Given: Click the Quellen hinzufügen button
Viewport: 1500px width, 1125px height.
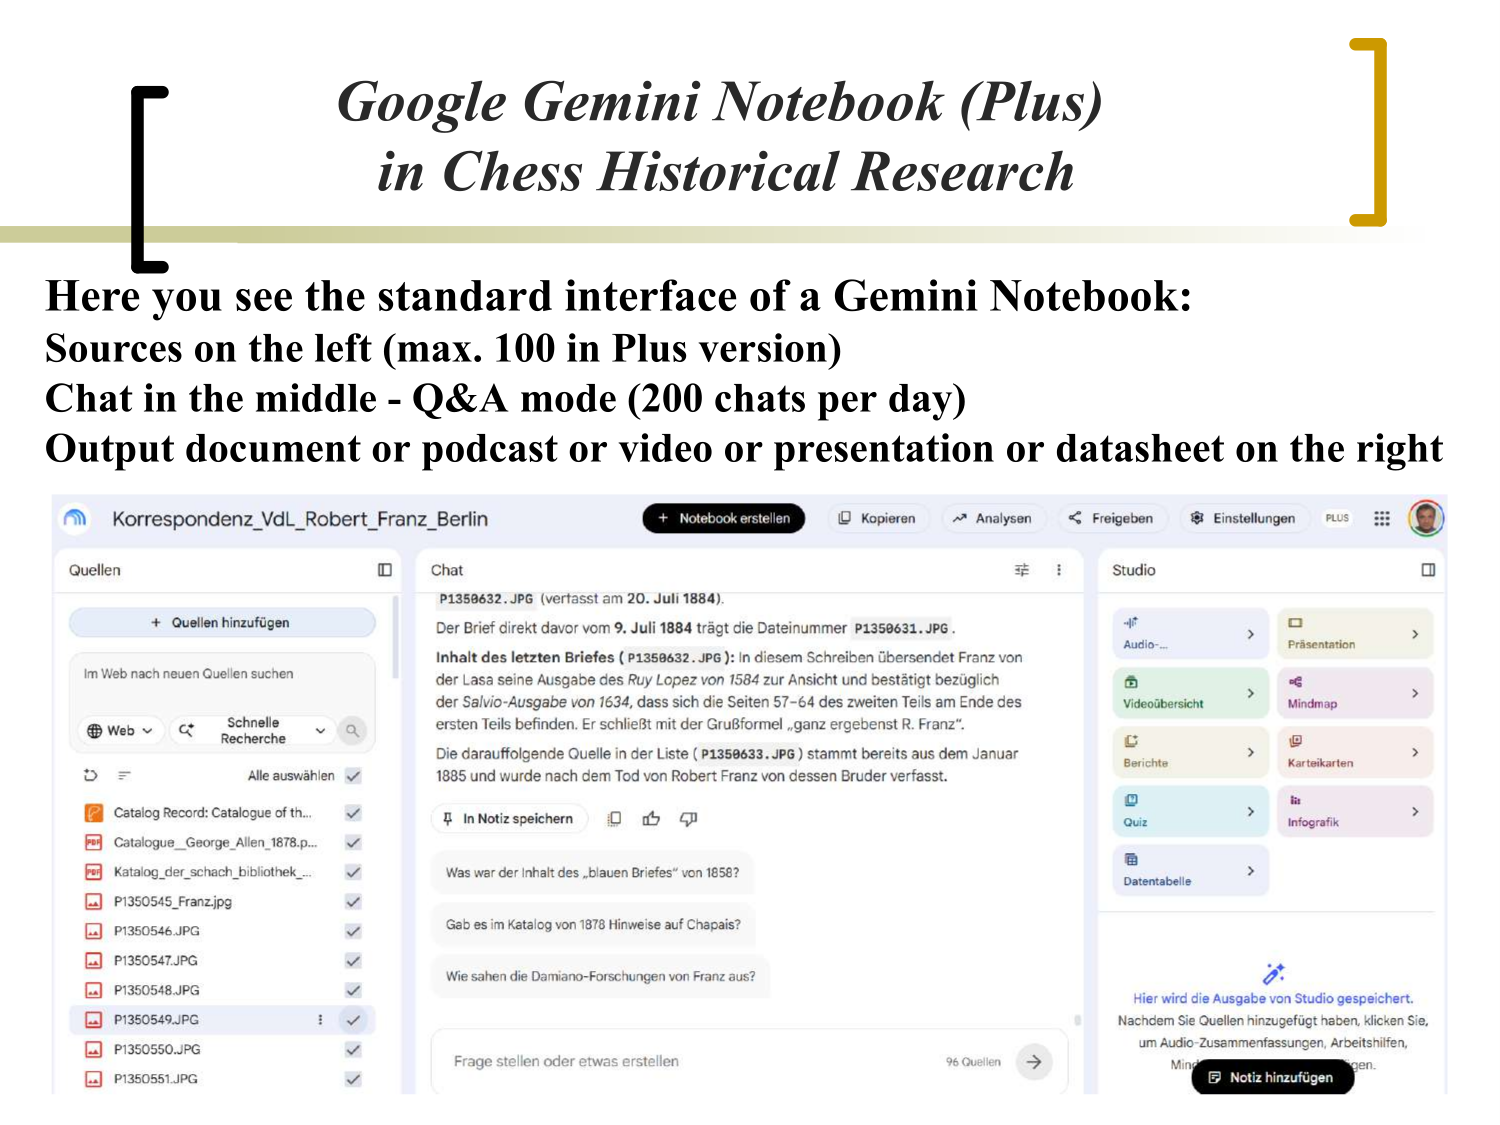Looking at the screenshot, I should (x=221, y=622).
